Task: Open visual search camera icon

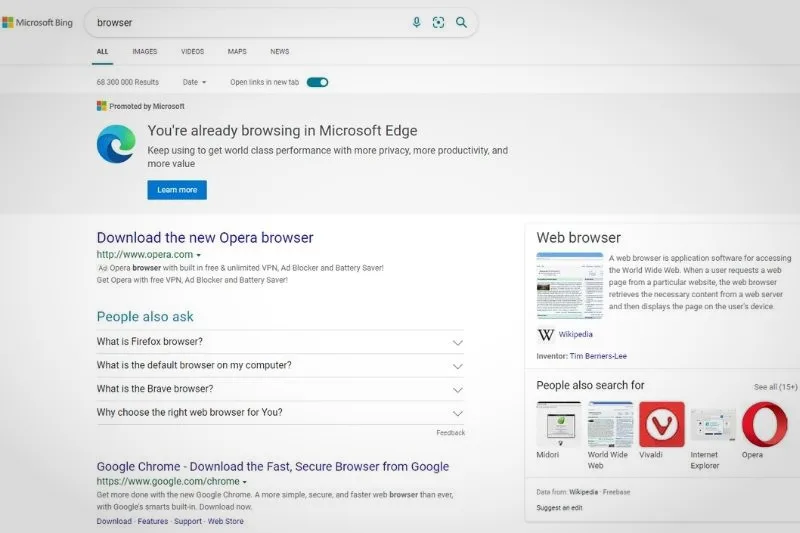Action: pyautogui.click(x=438, y=22)
